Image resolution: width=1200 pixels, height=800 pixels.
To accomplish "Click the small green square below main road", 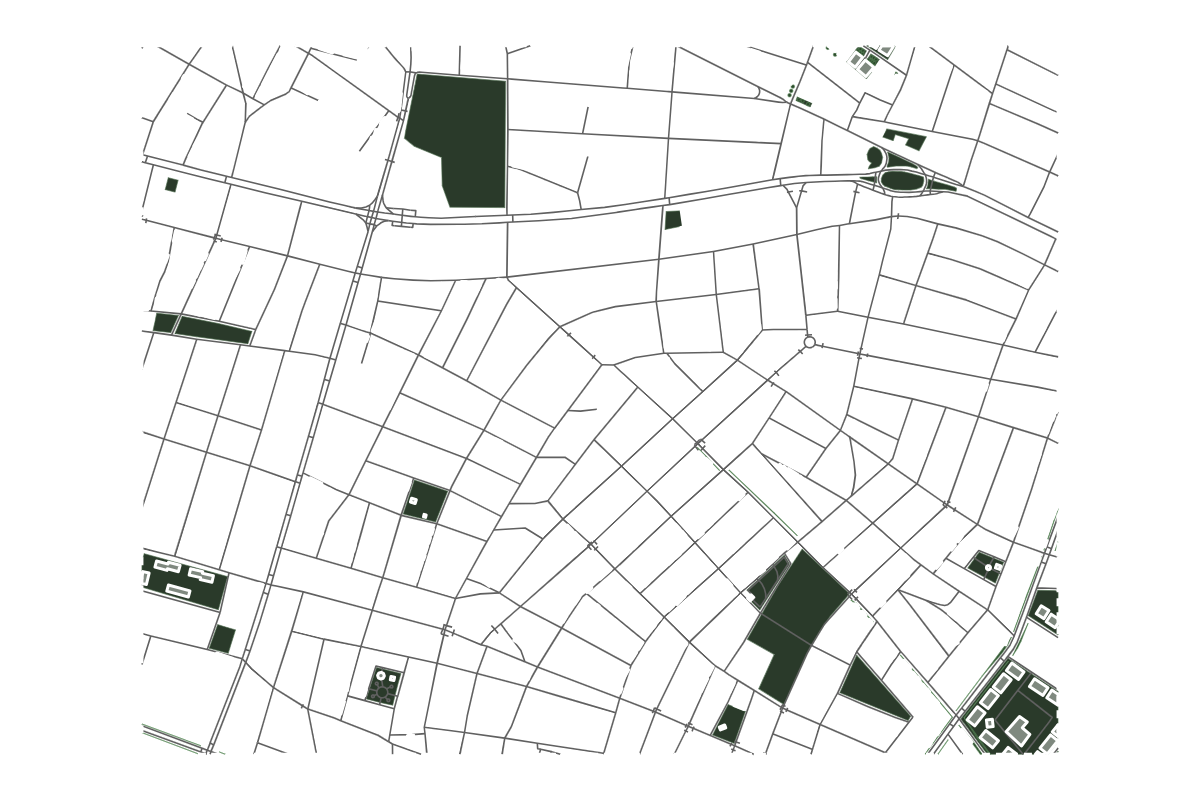I will point(673,220).
